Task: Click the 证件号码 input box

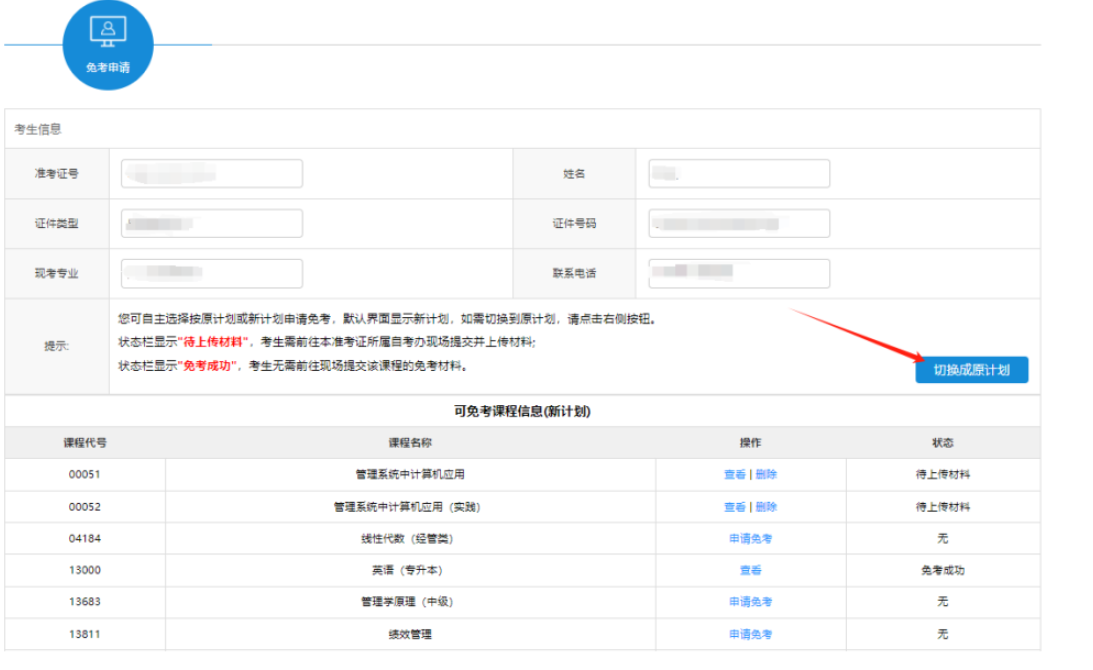Action: pyautogui.click(x=739, y=224)
